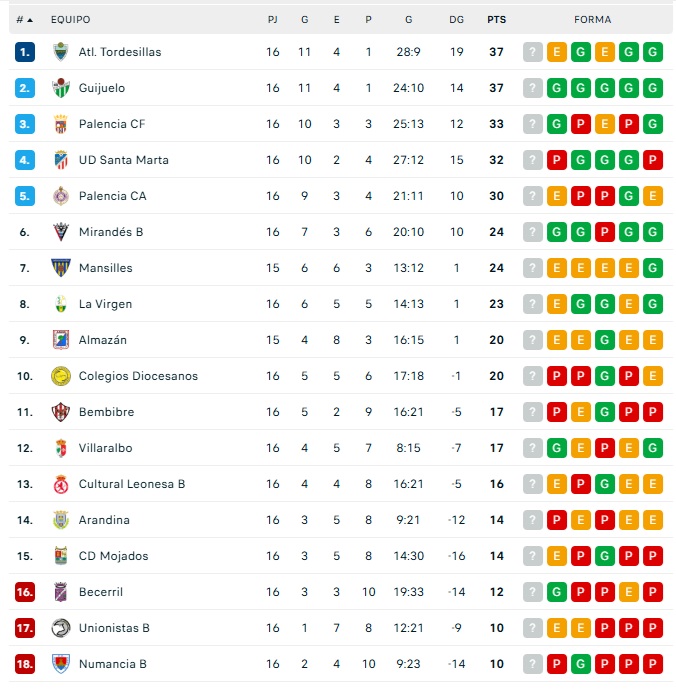
Task: Open the Palencia CA team link
Action: click(x=112, y=196)
